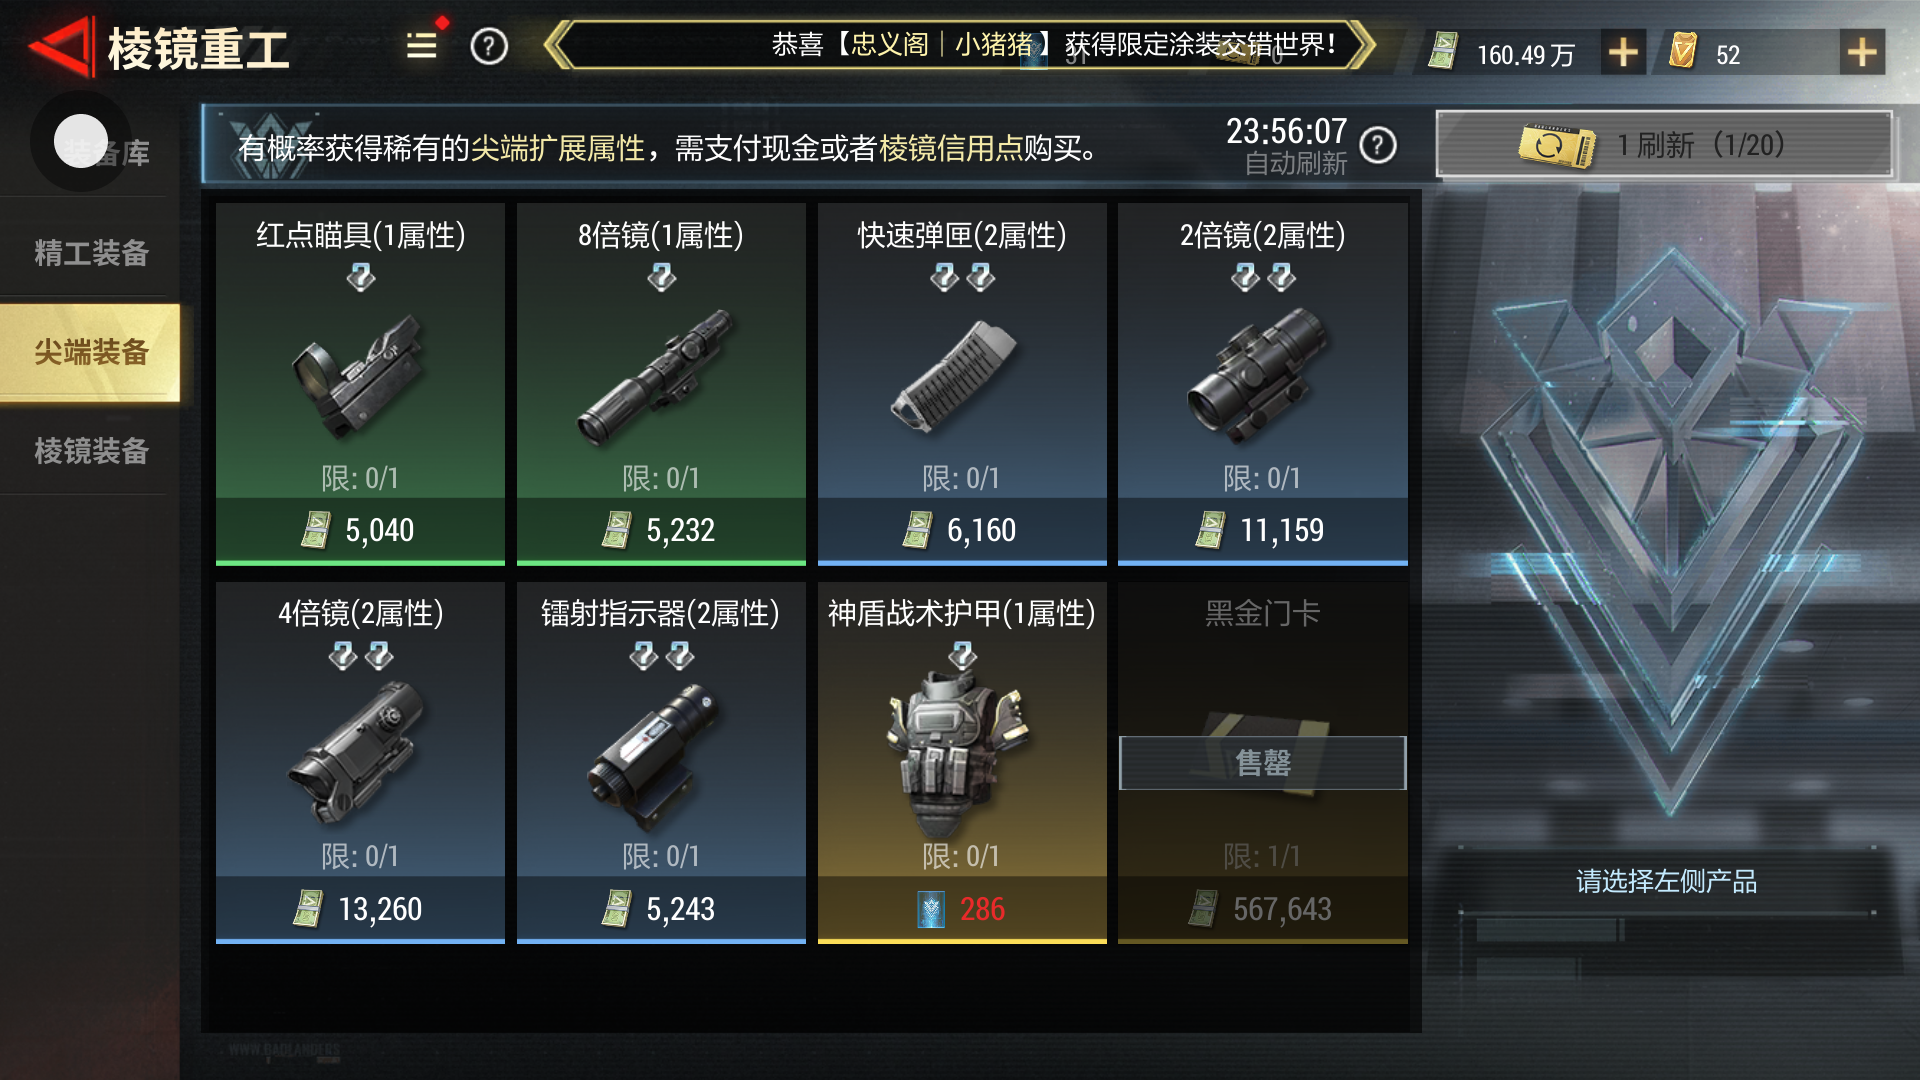Pick the 2倍镜 scope priced 11,159
The width and height of the screenshot is (1920, 1080).
click(1263, 384)
